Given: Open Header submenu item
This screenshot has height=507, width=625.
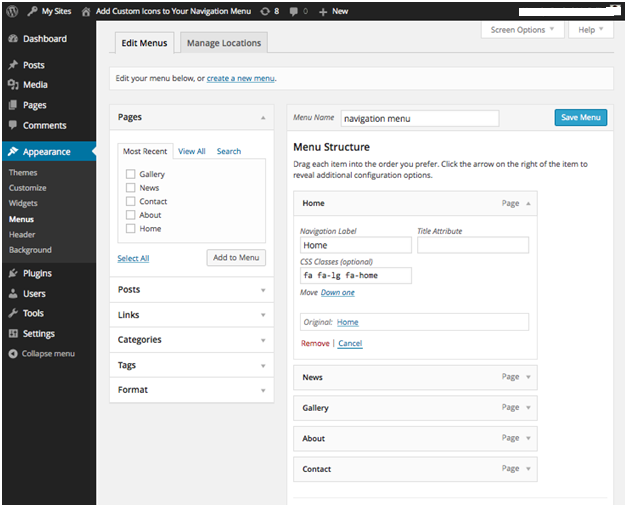Looking at the screenshot, I should [22, 235].
